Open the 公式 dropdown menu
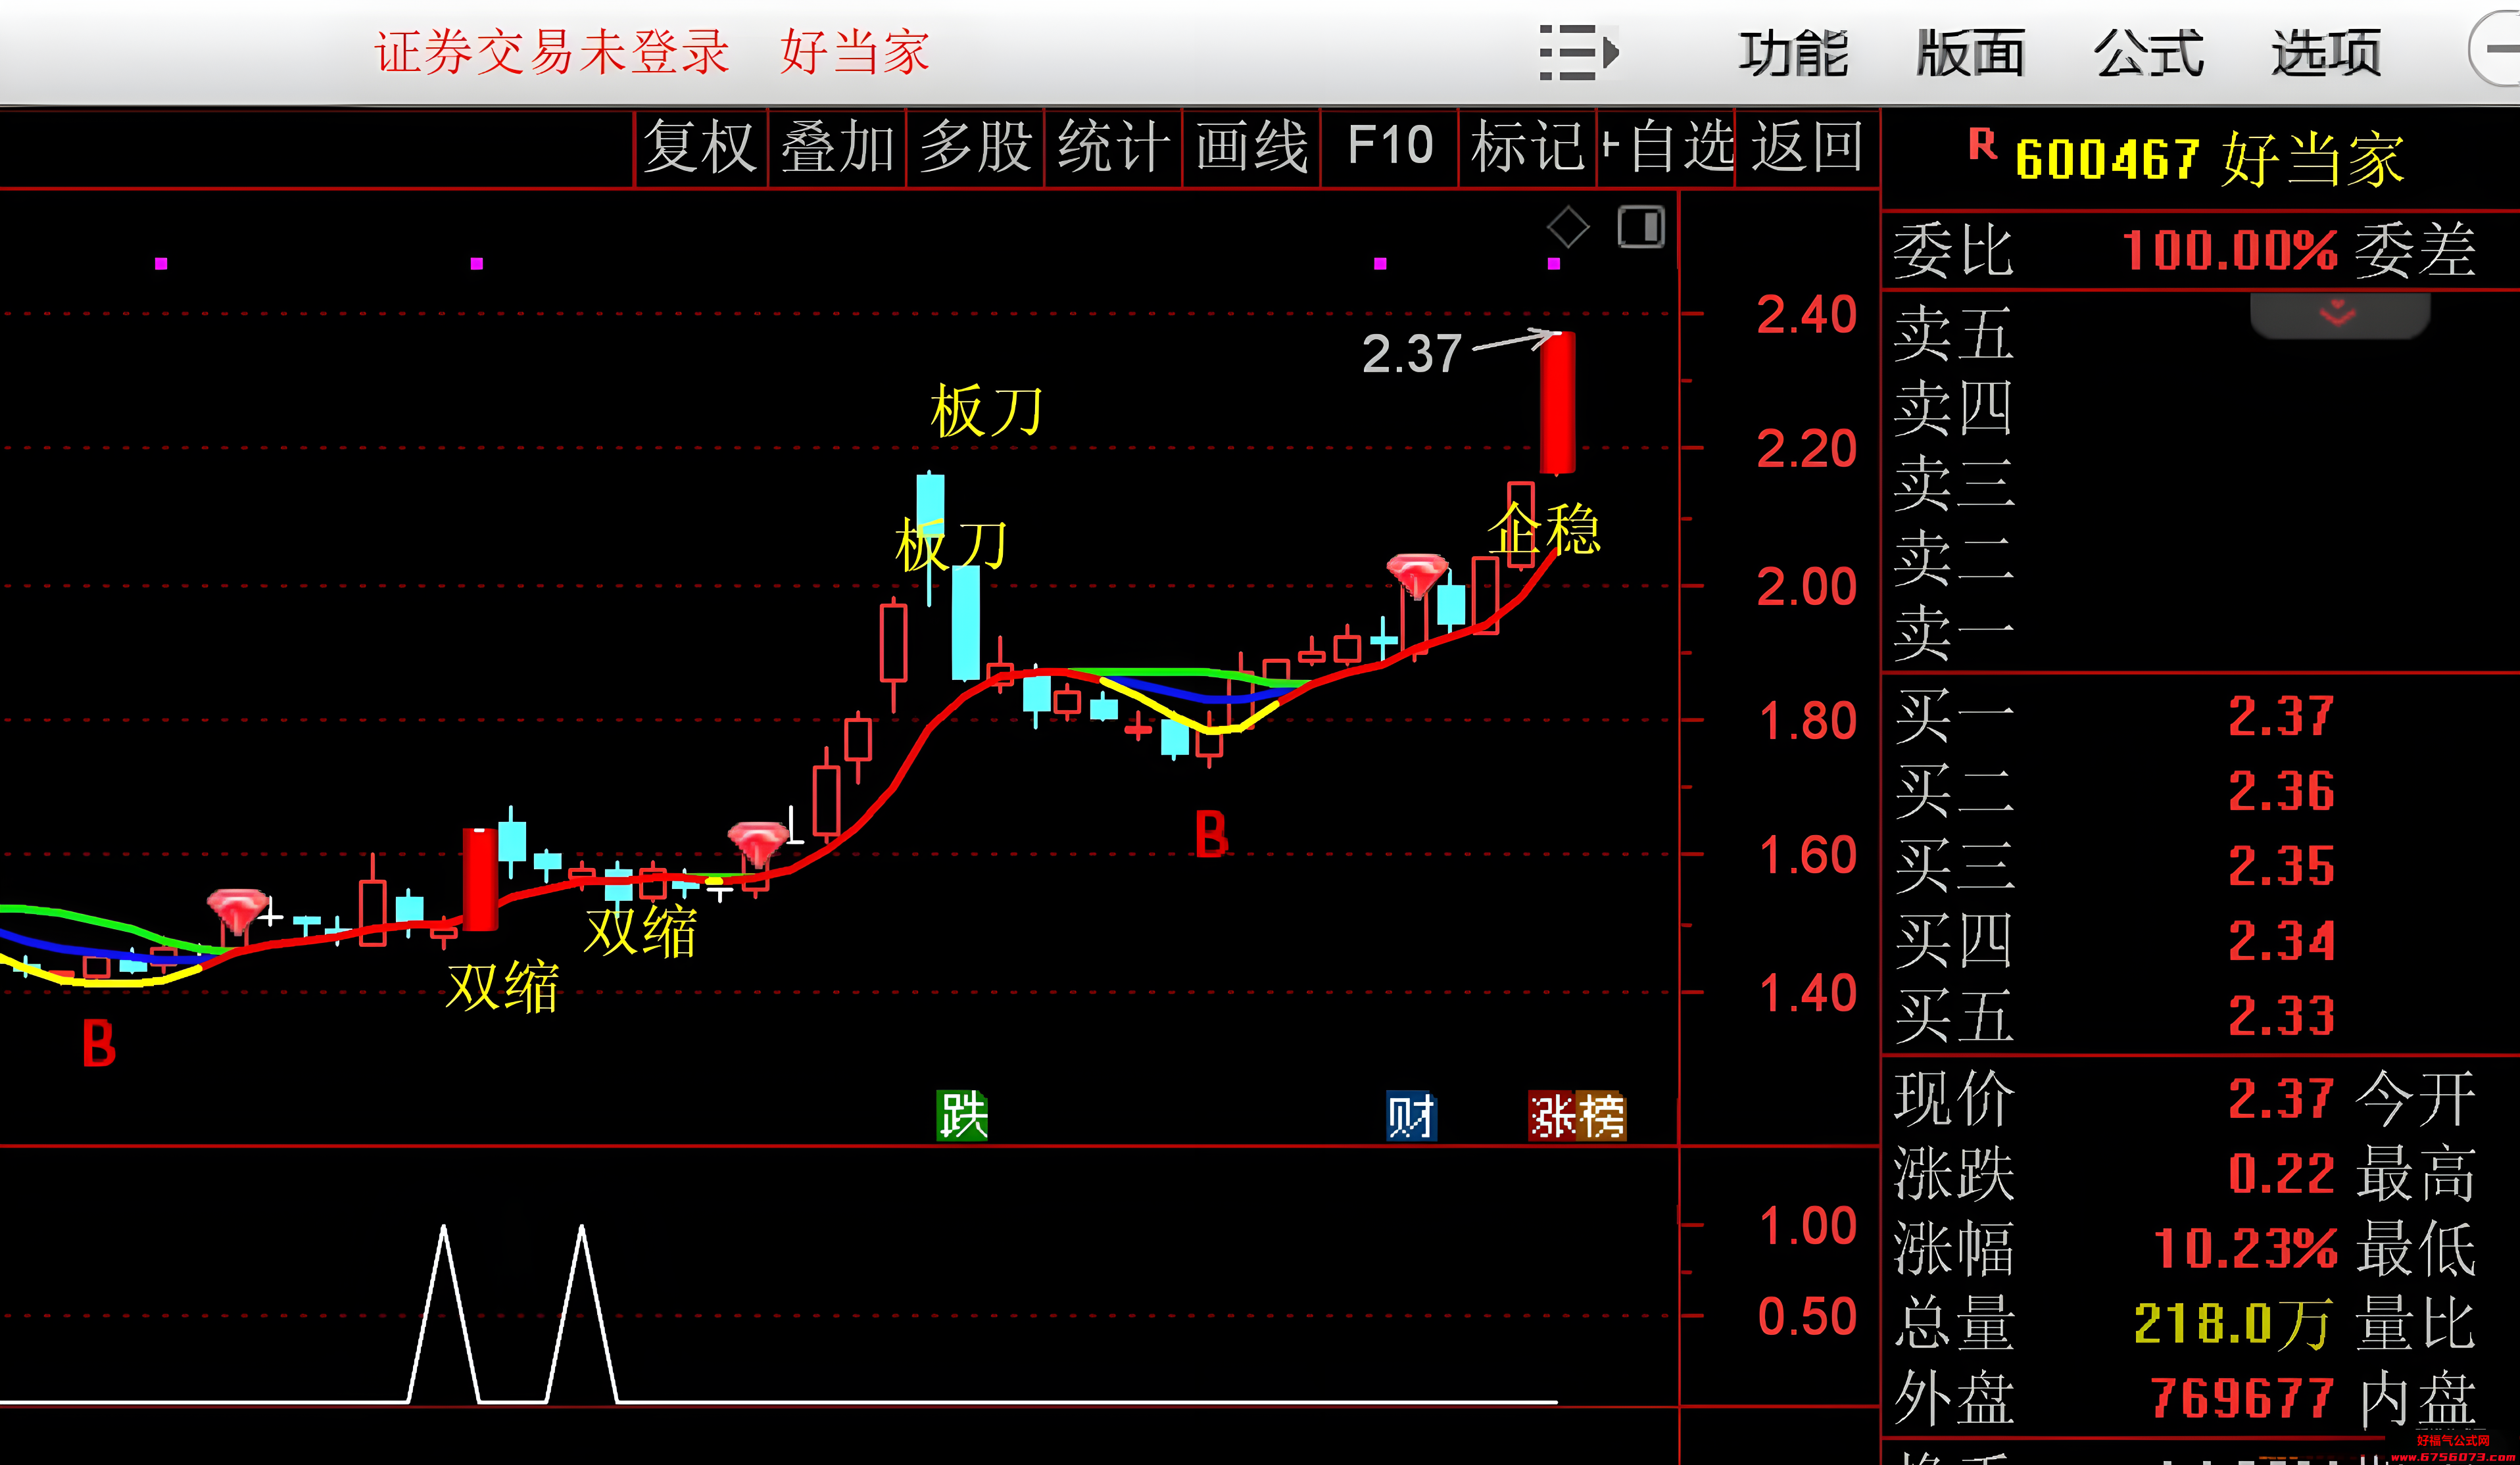Screen dimensions: 2520x1465 (2149, 53)
